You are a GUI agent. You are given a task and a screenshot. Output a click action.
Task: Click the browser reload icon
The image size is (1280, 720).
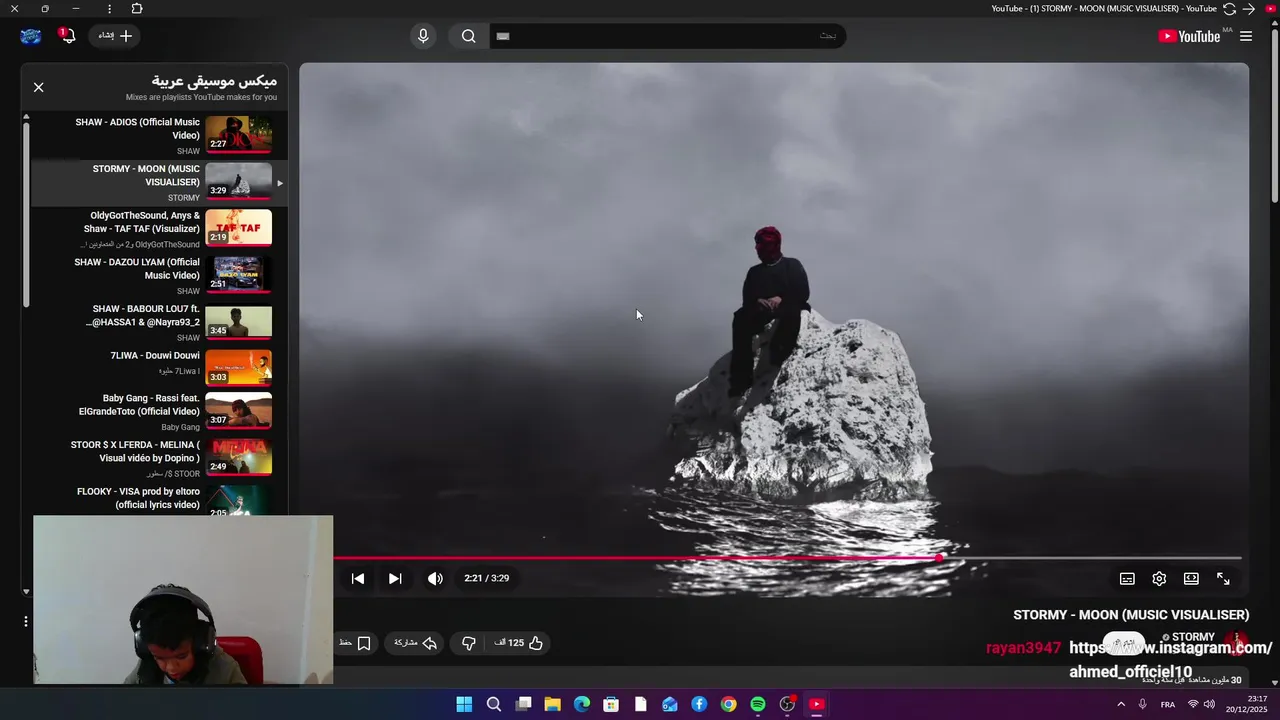tap(1229, 9)
